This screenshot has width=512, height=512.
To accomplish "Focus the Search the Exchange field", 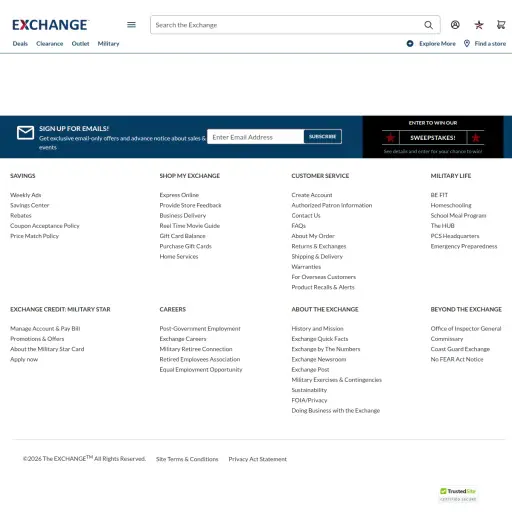I will coord(287,25).
